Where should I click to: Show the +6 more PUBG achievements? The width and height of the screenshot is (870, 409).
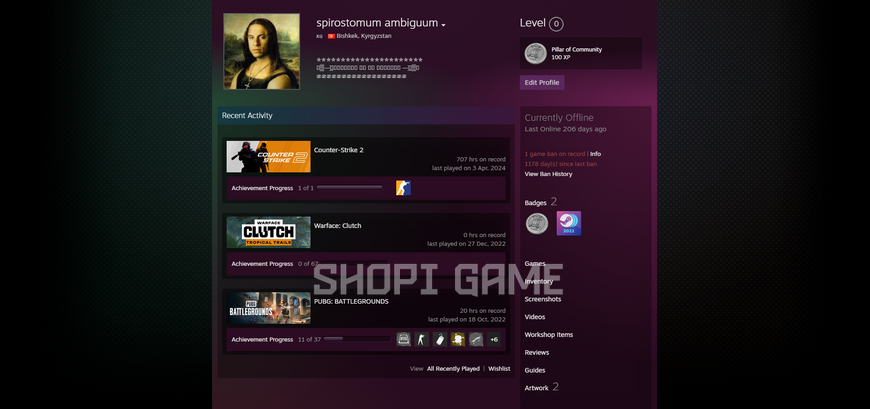point(494,339)
